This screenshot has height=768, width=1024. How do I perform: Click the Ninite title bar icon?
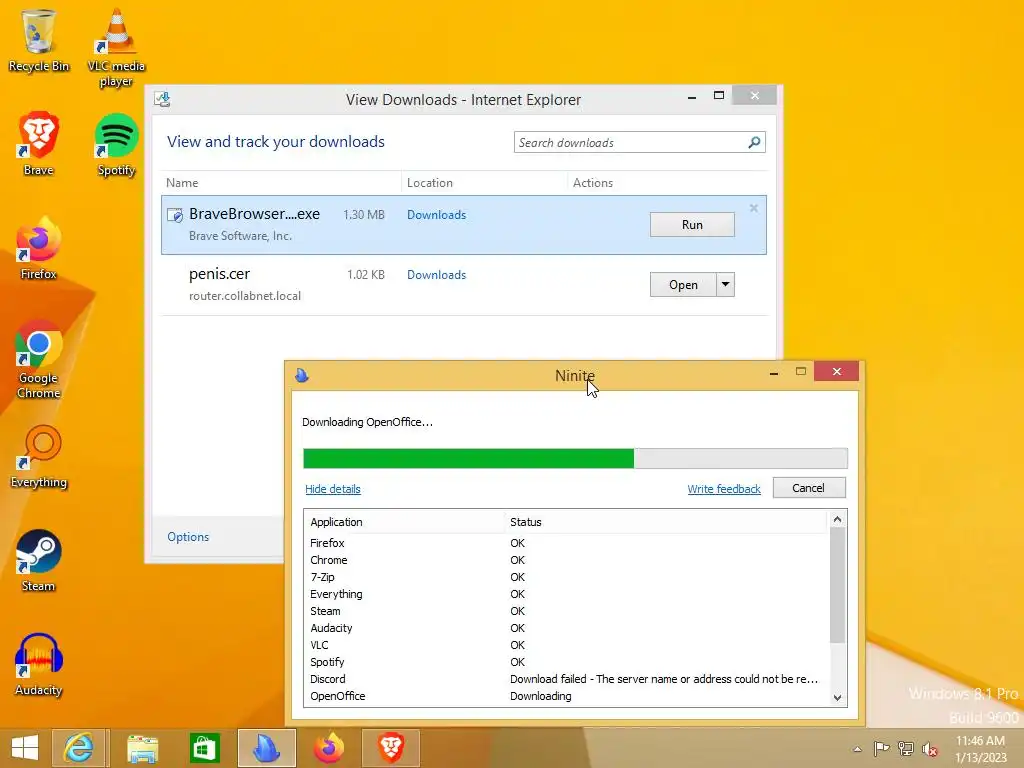pyautogui.click(x=302, y=376)
